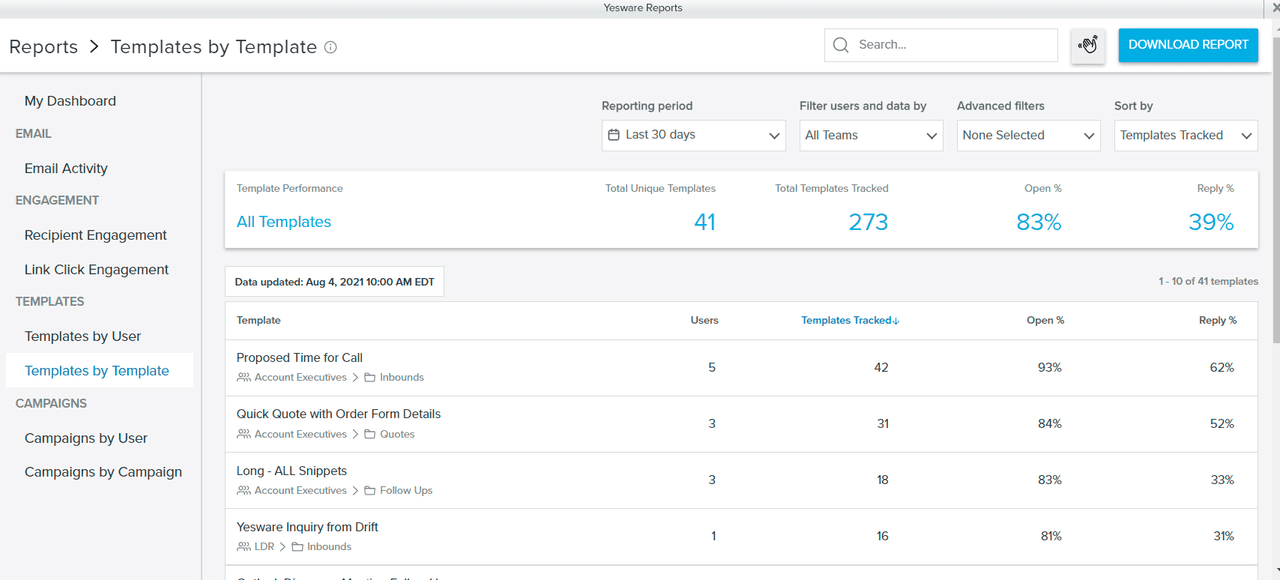This screenshot has height=580, width=1280.
Task: Select the team icon beside Account Executives under Proposed Time for Call
Action: (241, 377)
